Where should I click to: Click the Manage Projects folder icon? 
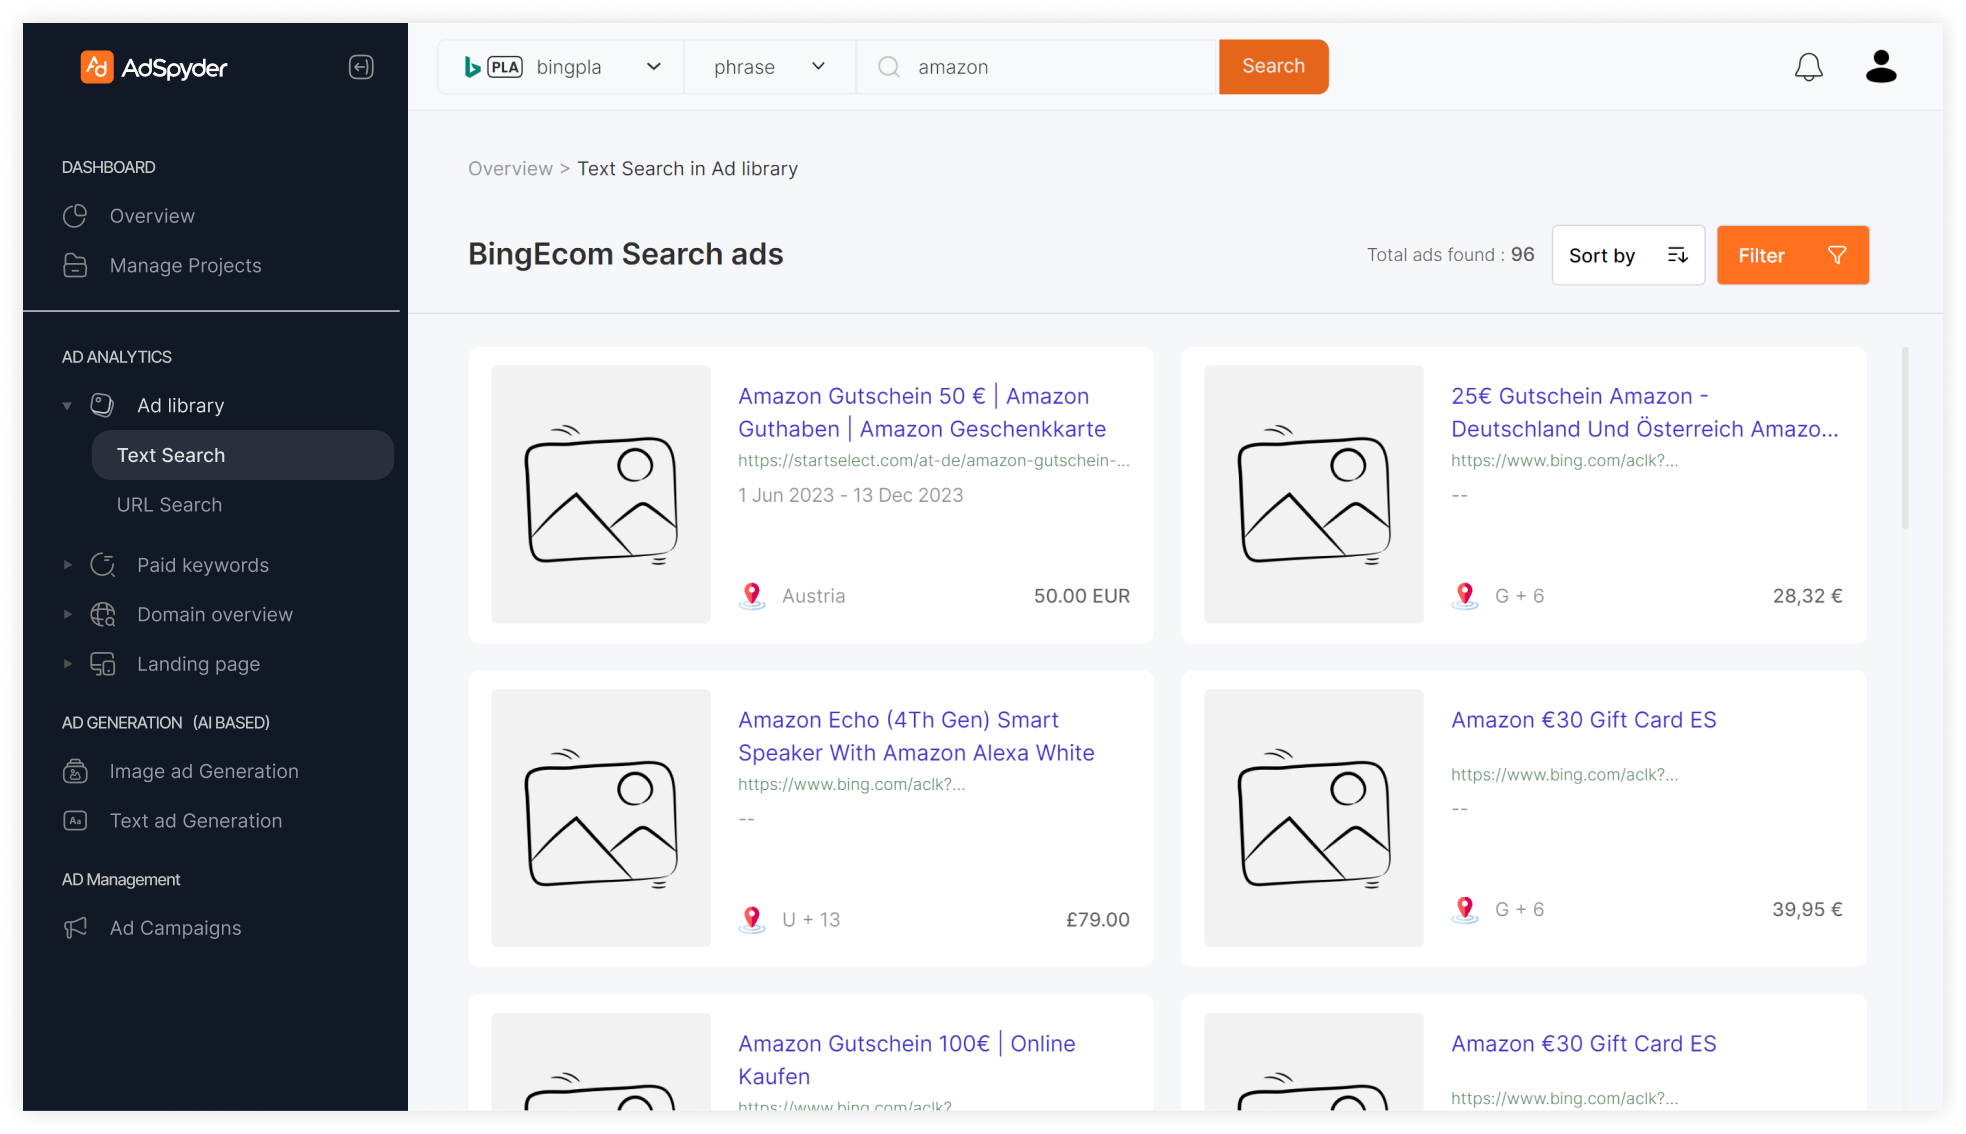tap(75, 265)
